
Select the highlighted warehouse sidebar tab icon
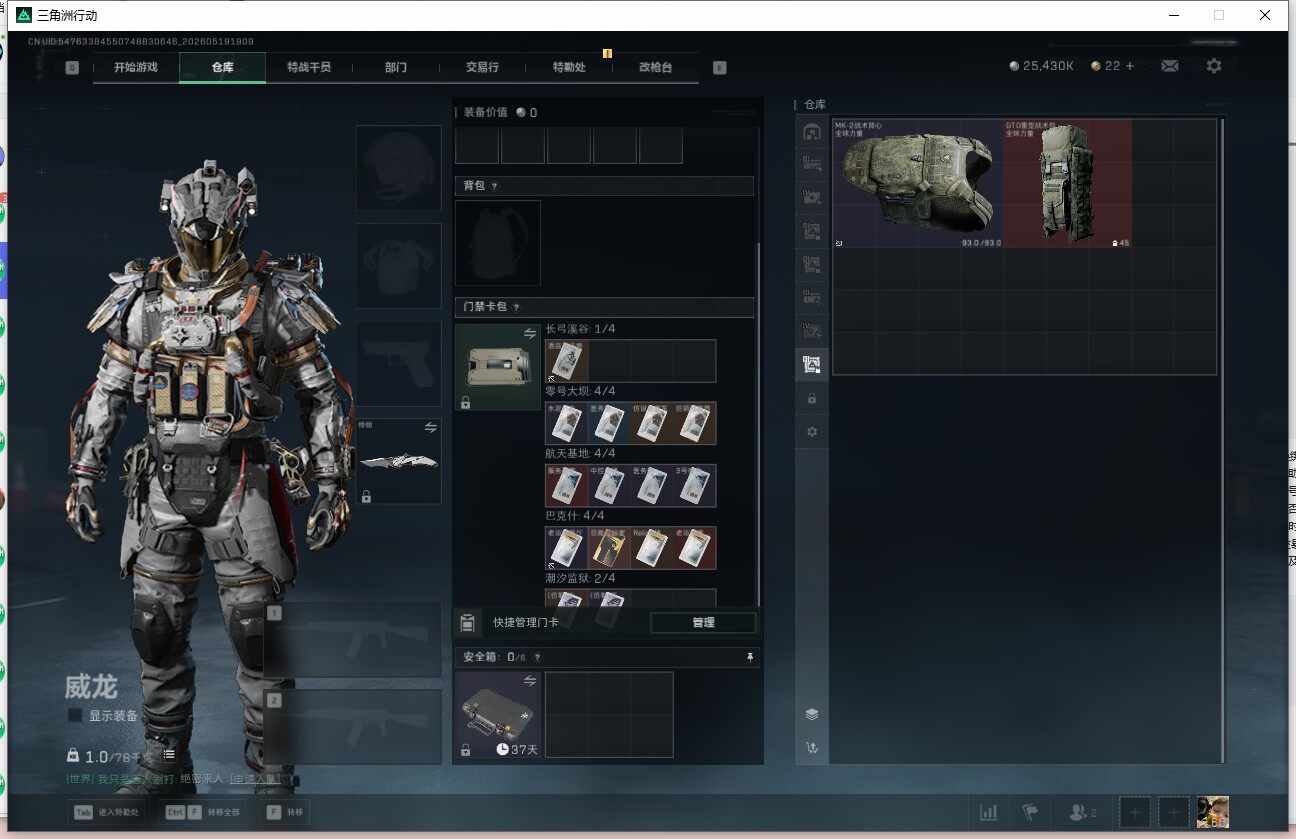click(812, 365)
